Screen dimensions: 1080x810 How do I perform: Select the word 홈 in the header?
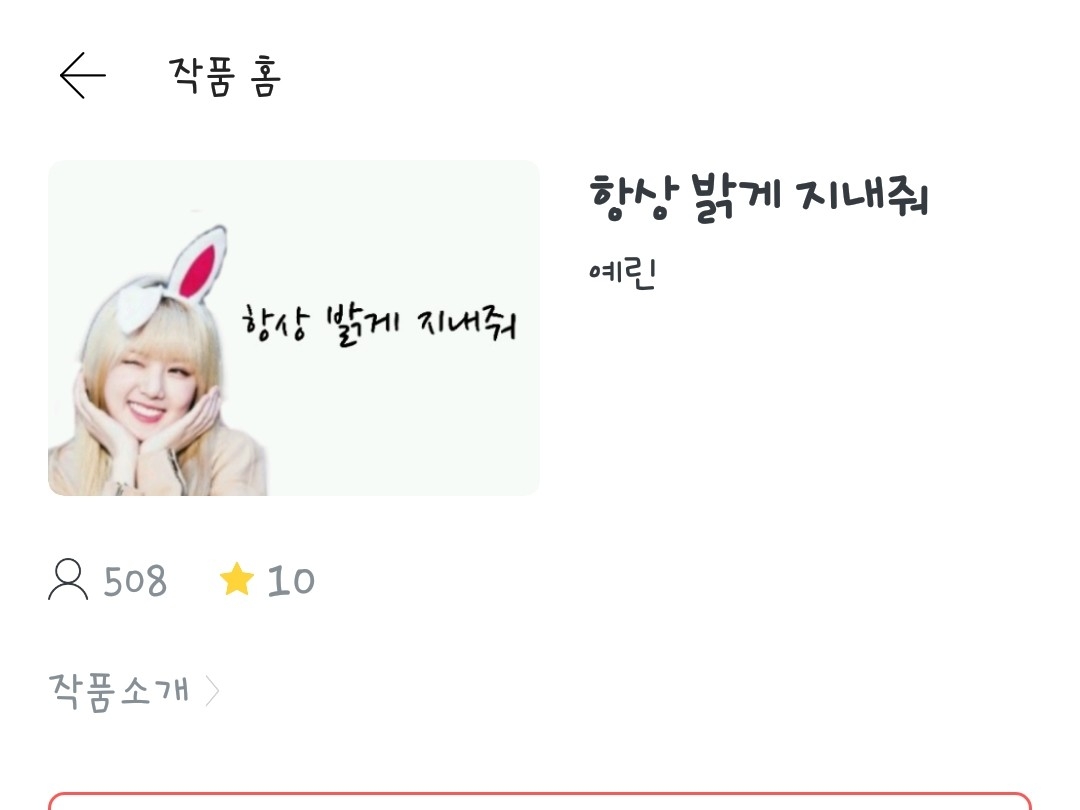(x=266, y=76)
